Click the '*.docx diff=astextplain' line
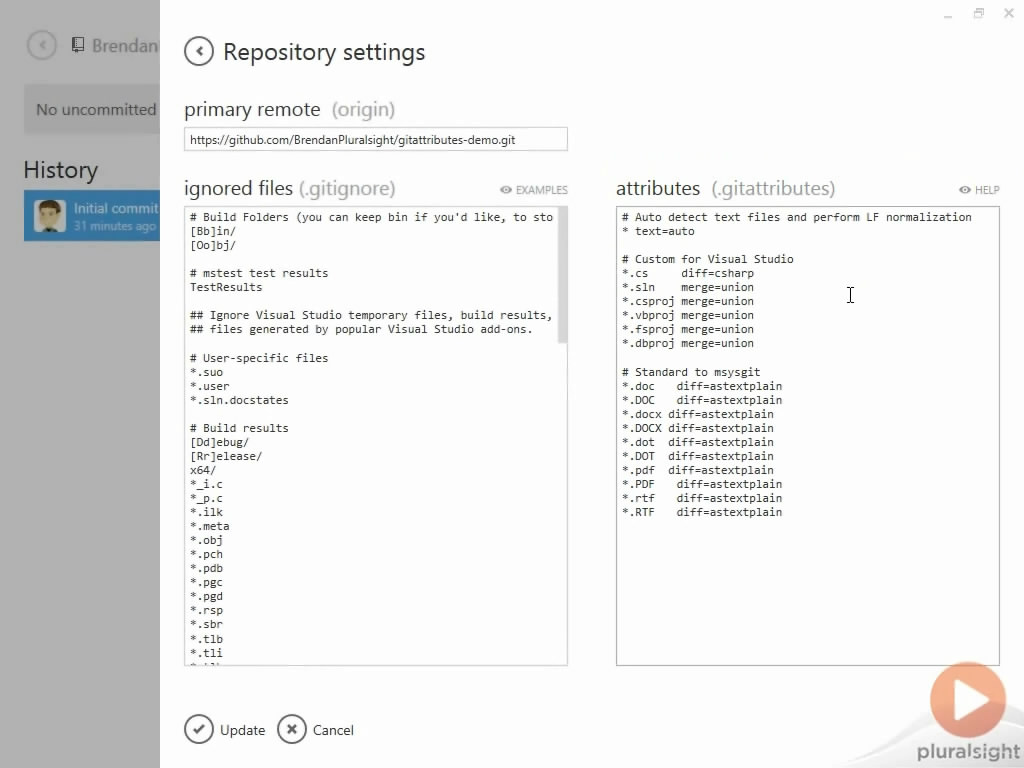 (697, 414)
